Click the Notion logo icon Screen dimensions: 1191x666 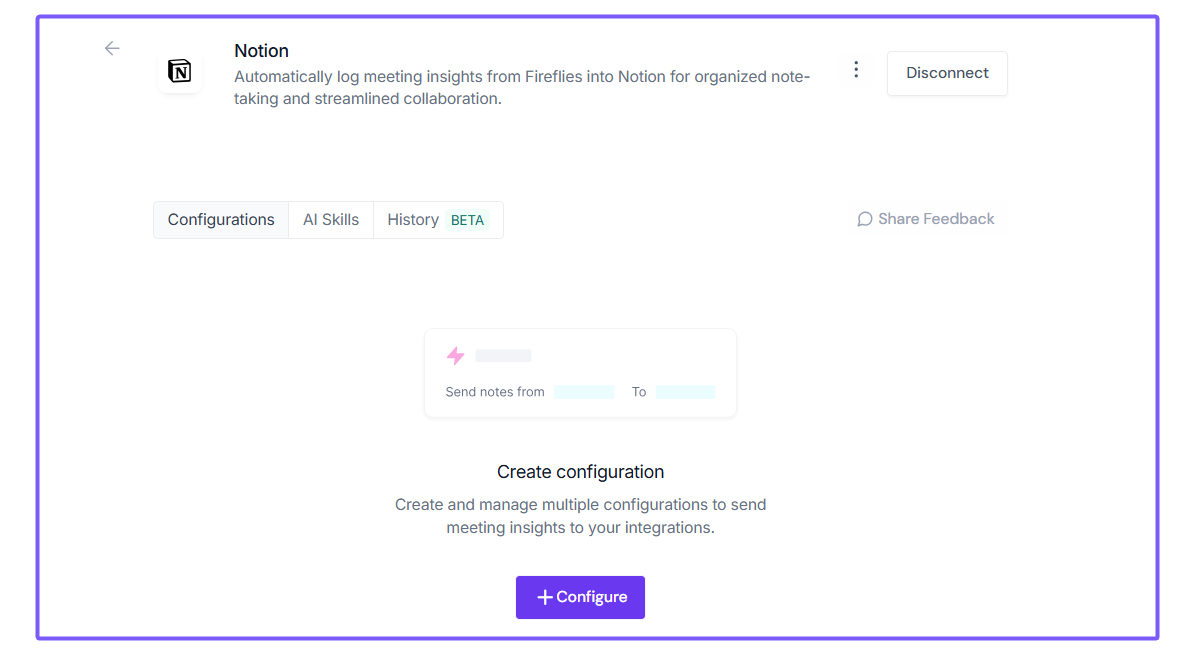[x=180, y=71]
